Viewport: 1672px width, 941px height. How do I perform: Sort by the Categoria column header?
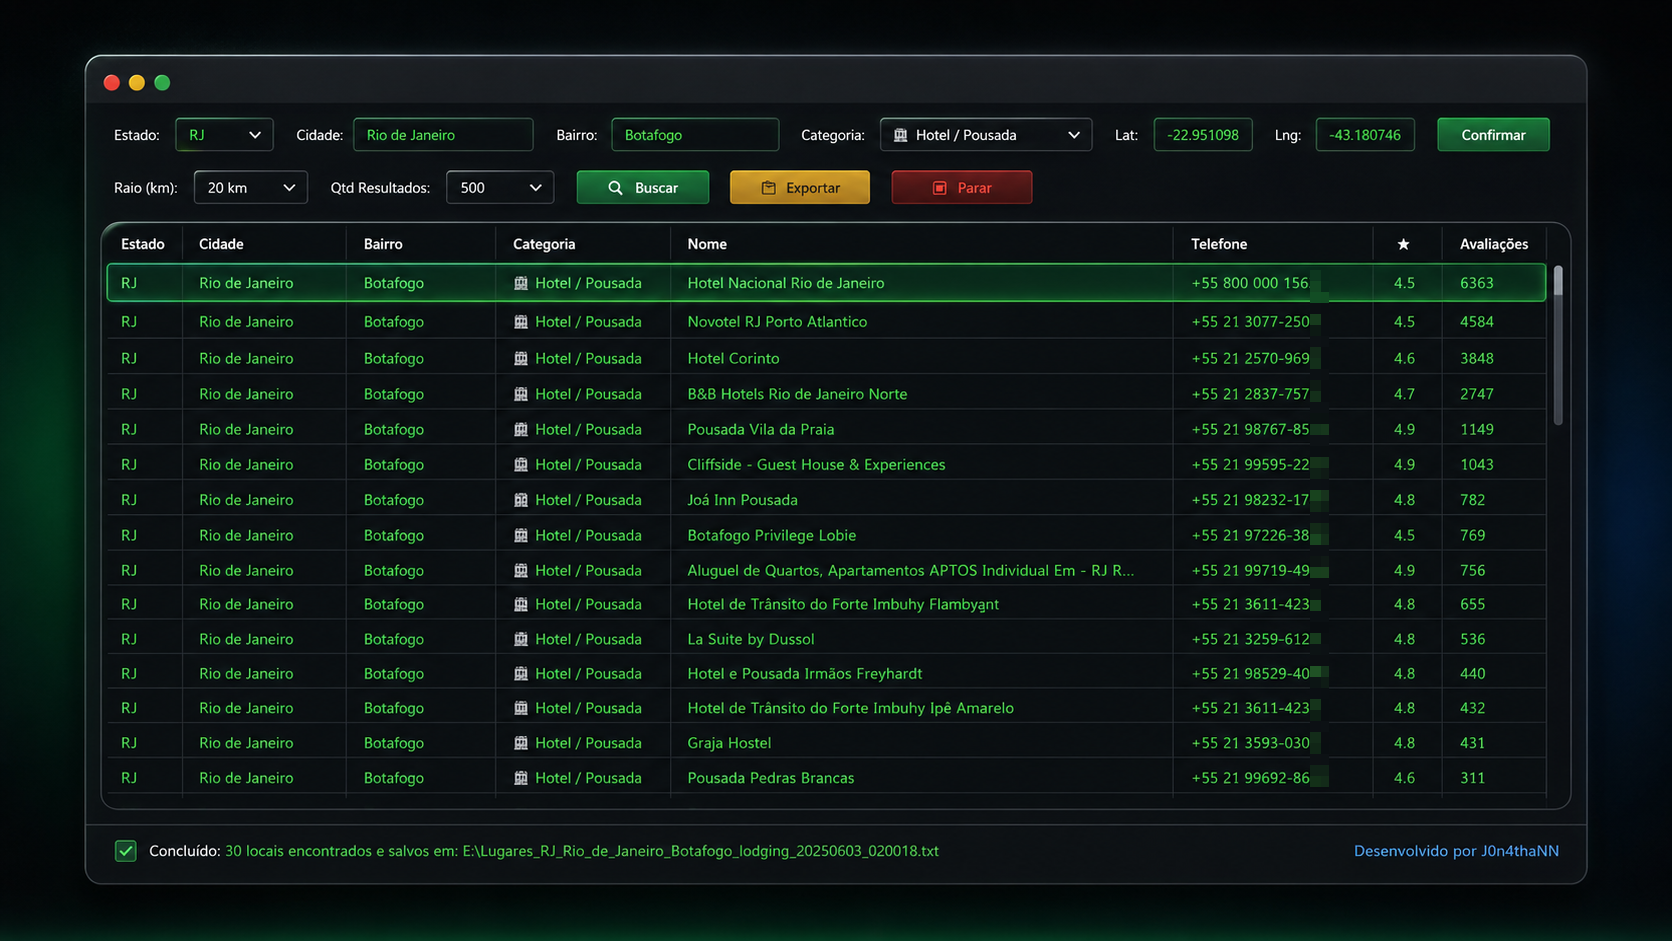click(x=544, y=244)
